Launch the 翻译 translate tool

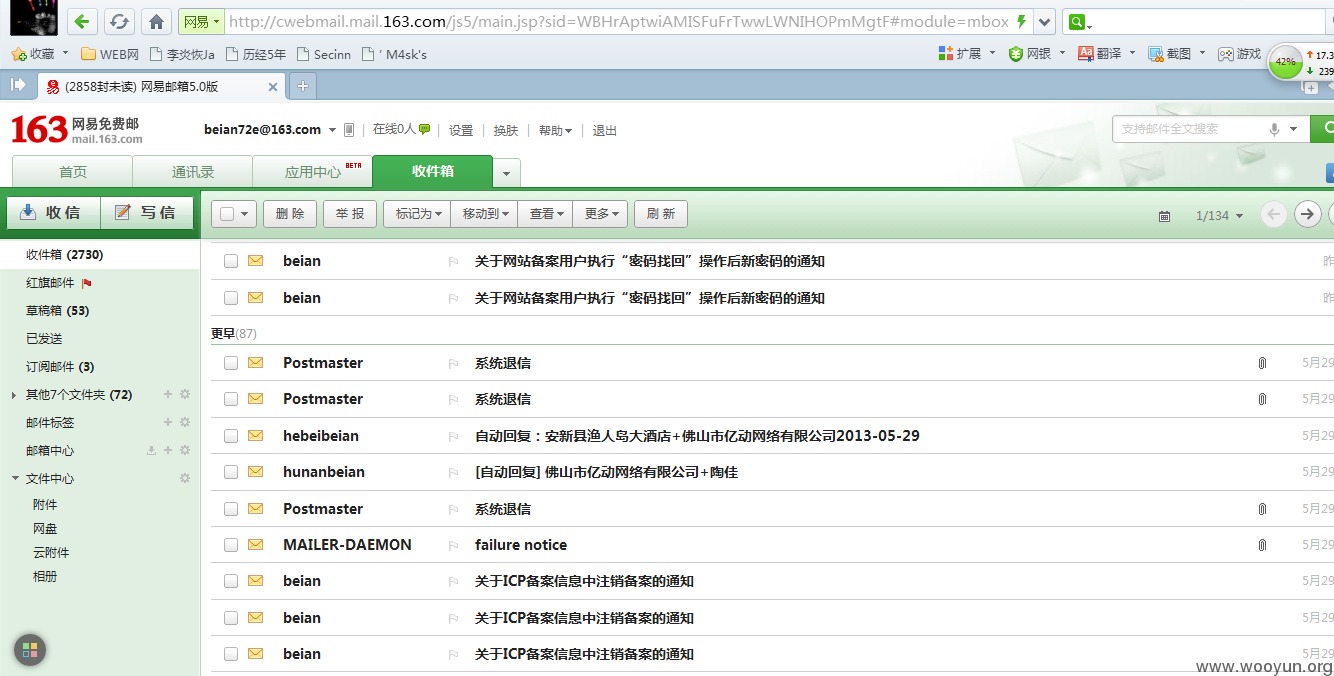tap(1086, 53)
